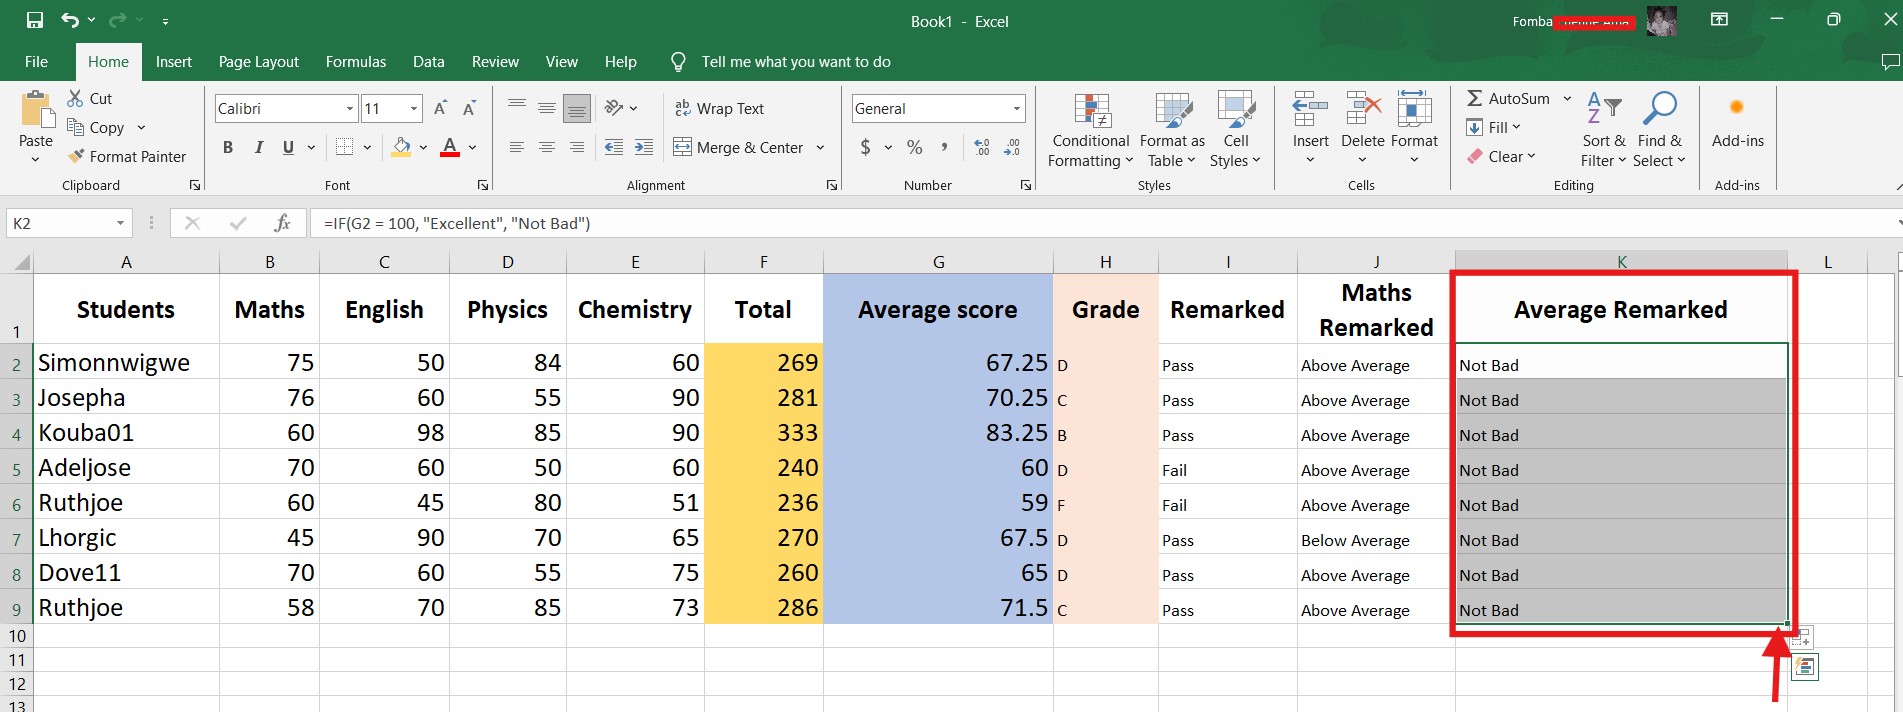
Task: Click the Percent Style icon
Action: pos(914,147)
